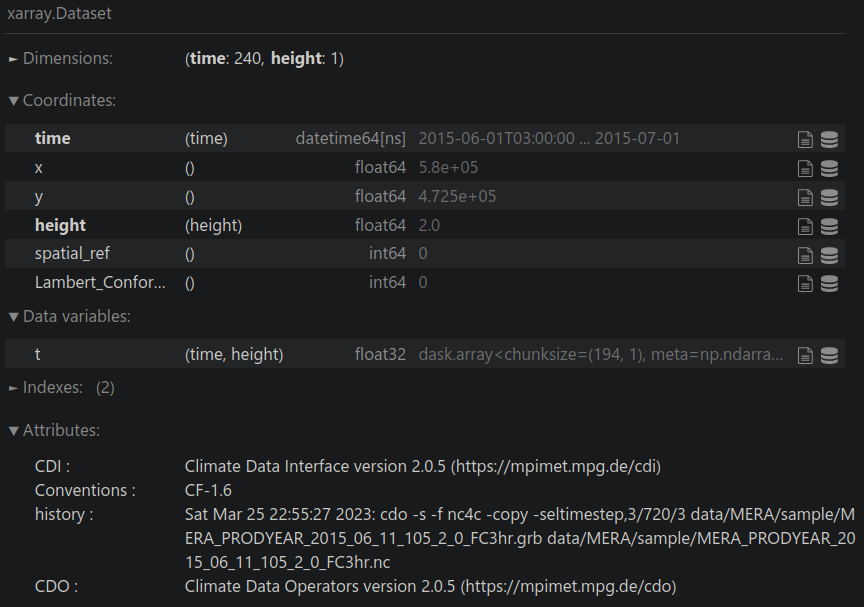The image size is (864, 607).
Task: Show data repr icon for y coordinate
Action: [829, 197]
